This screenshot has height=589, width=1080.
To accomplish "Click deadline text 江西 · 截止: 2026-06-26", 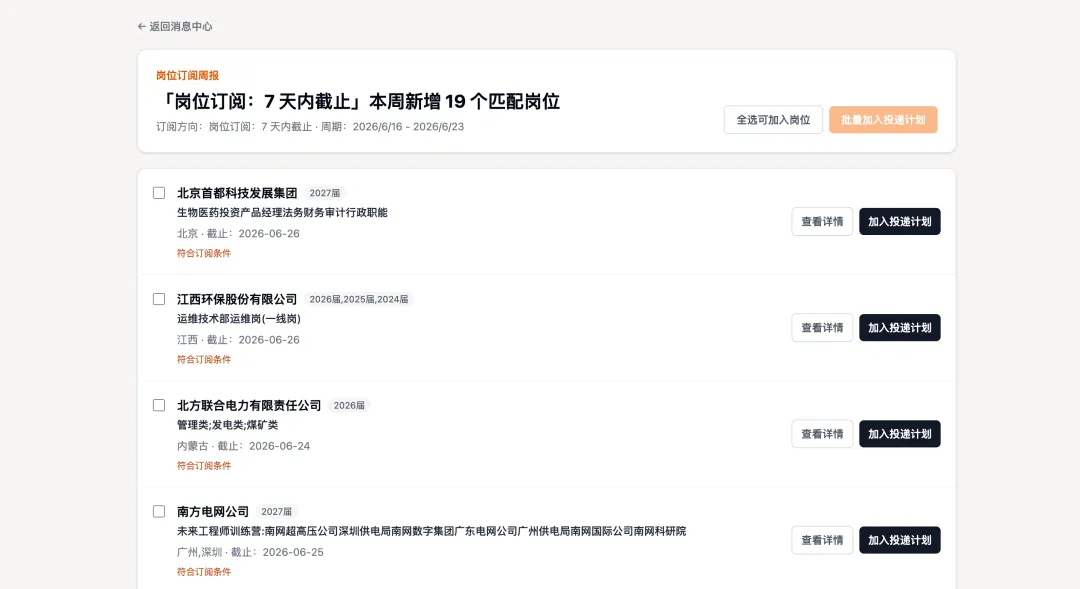I will 238,340.
